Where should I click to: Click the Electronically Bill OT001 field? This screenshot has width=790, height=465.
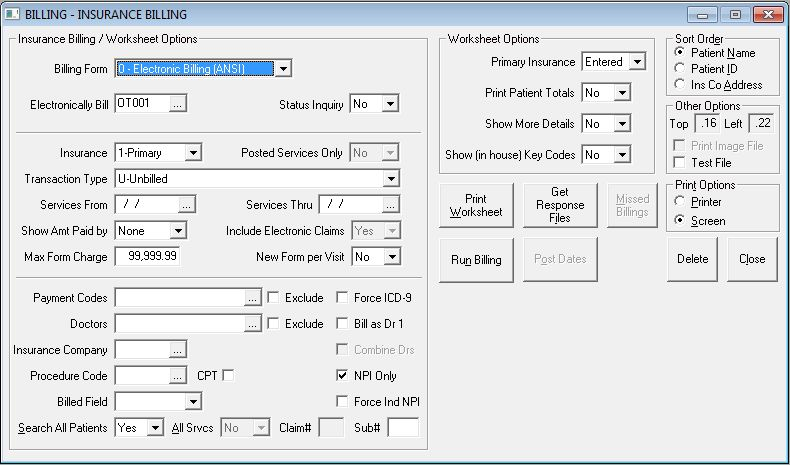[143, 104]
